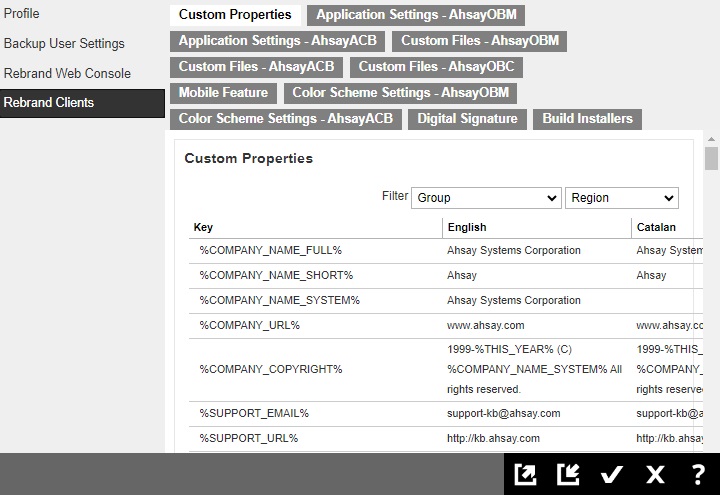Go to Backup User Settings in the sidebar

click(64, 44)
